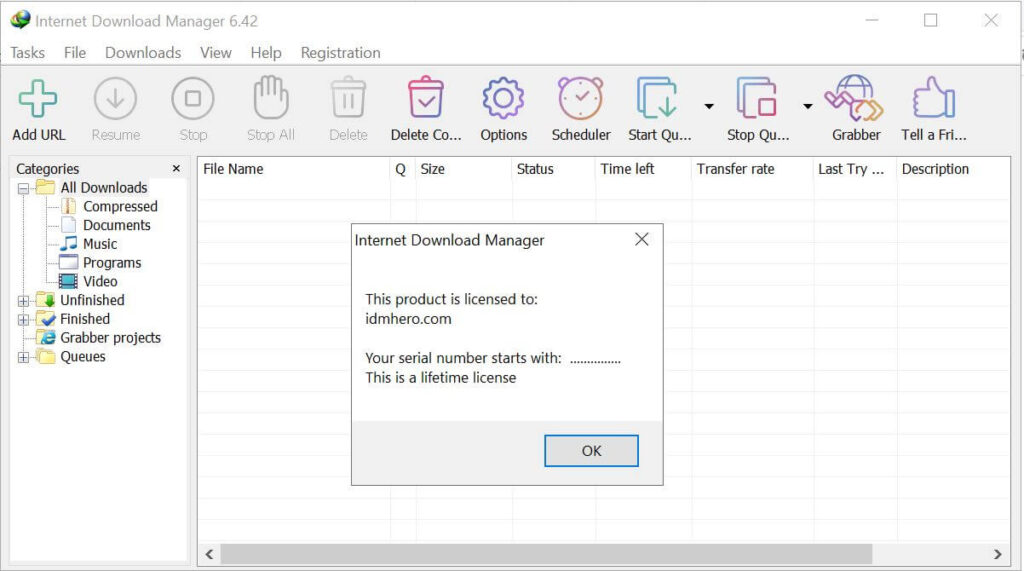Maximize the Internet Download Manager window

[931, 20]
